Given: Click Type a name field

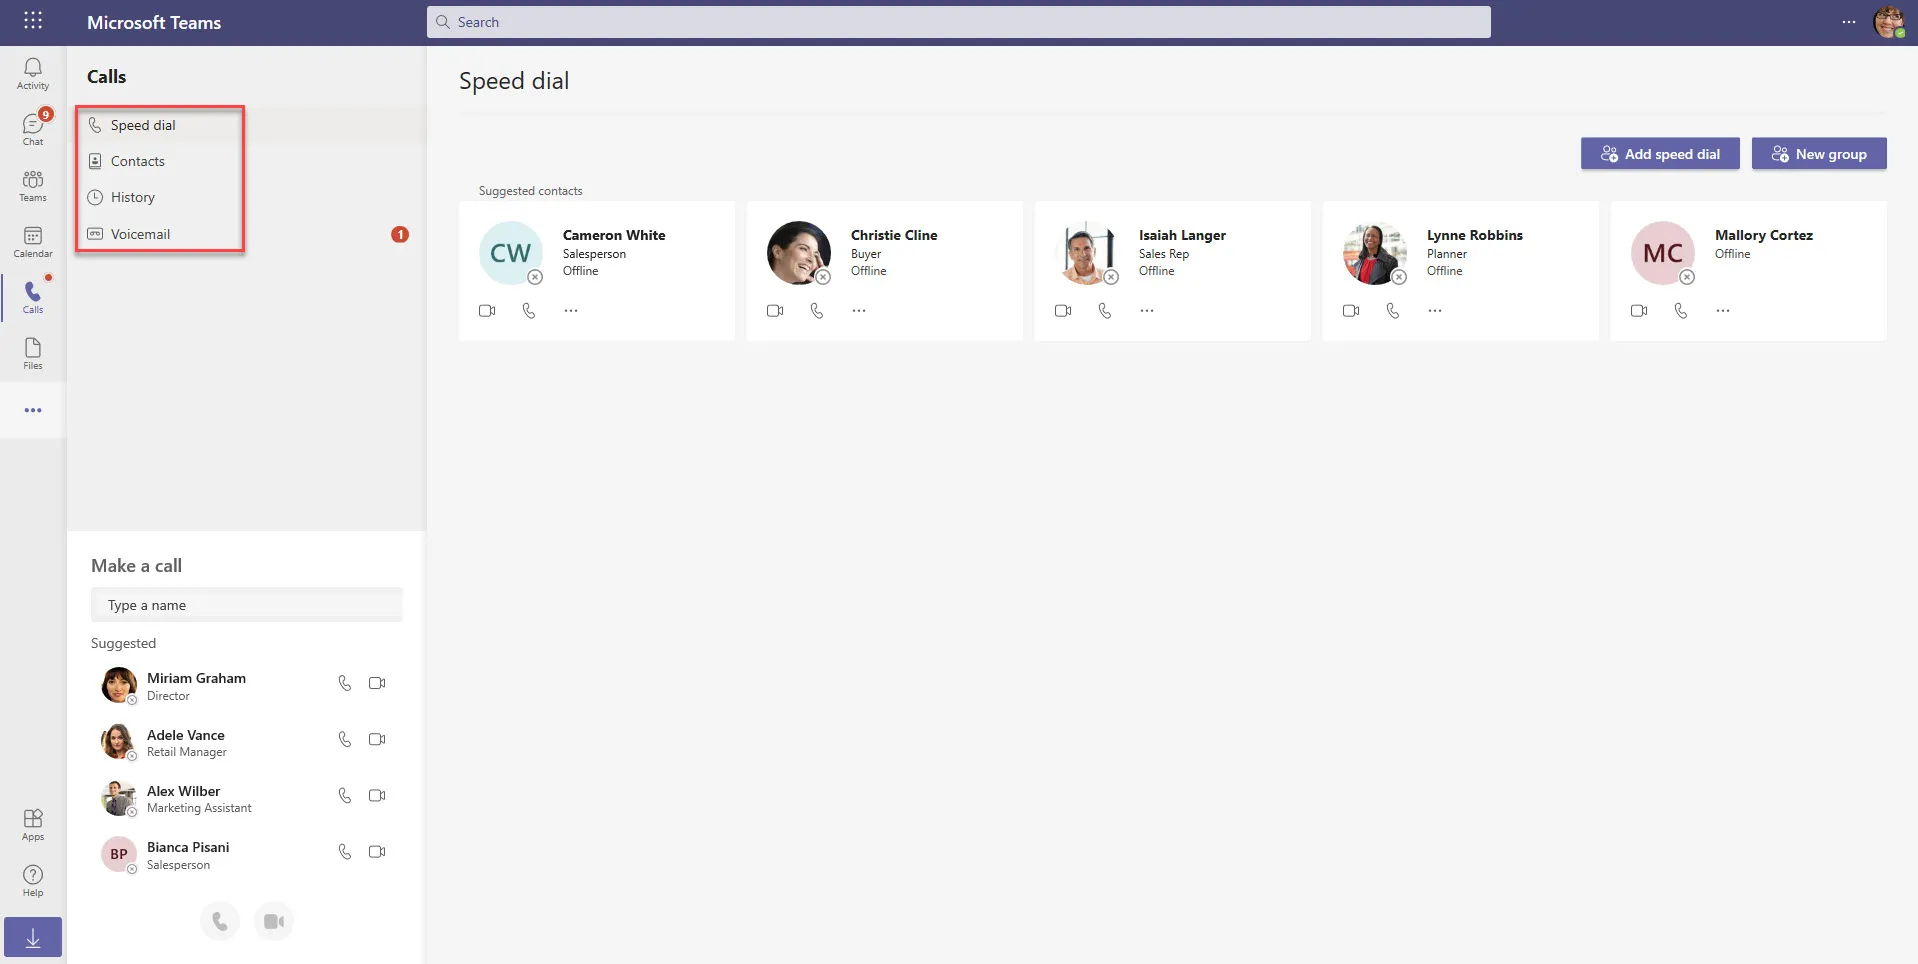Looking at the screenshot, I should click(246, 605).
